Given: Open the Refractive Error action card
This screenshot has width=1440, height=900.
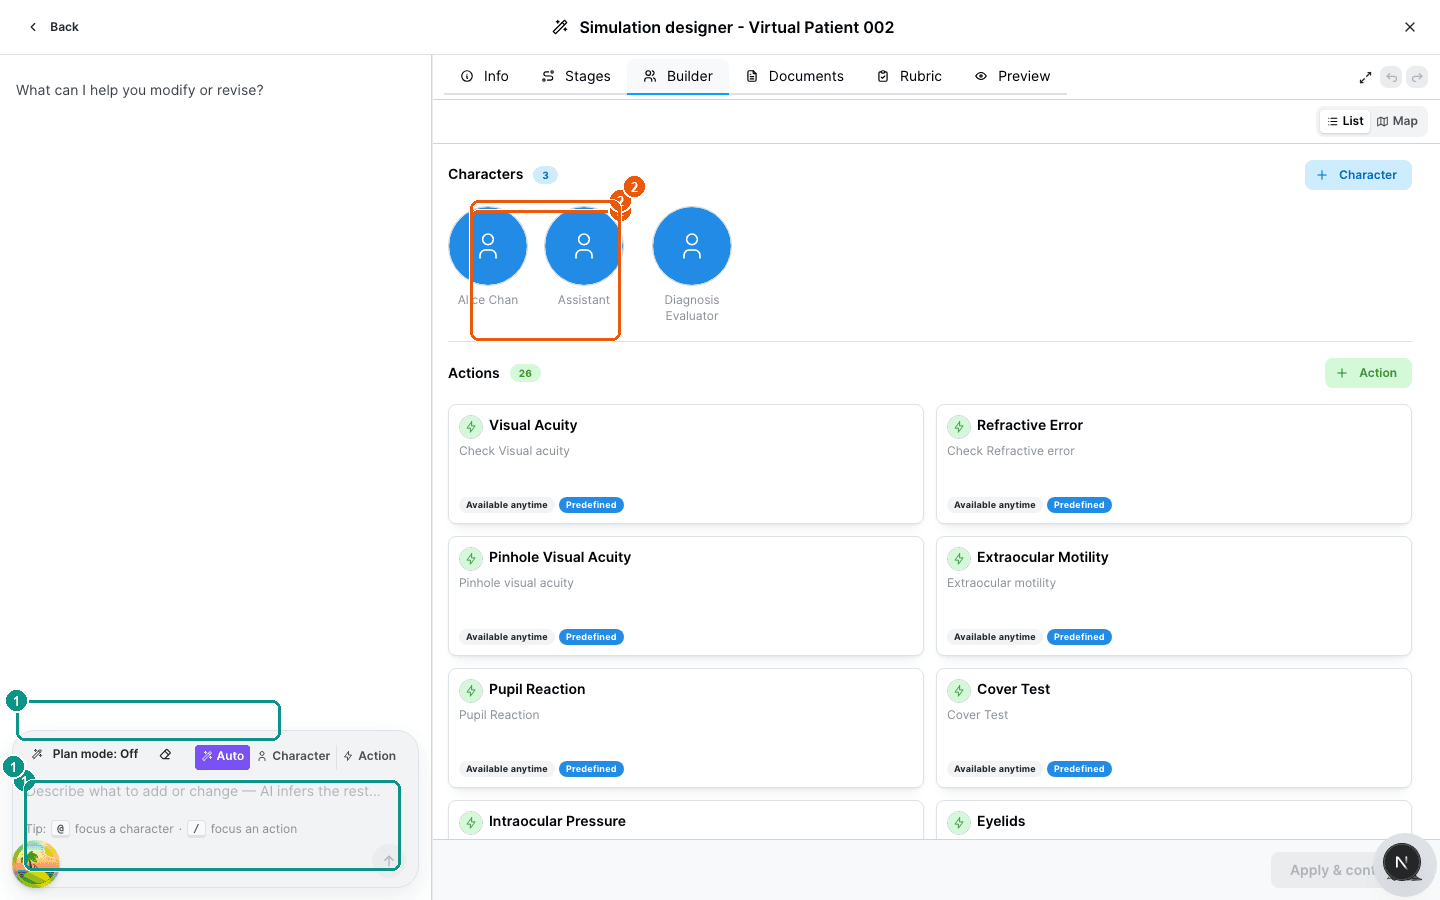Looking at the screenshot, I should pyautogui.click(x=1174, y=464).
